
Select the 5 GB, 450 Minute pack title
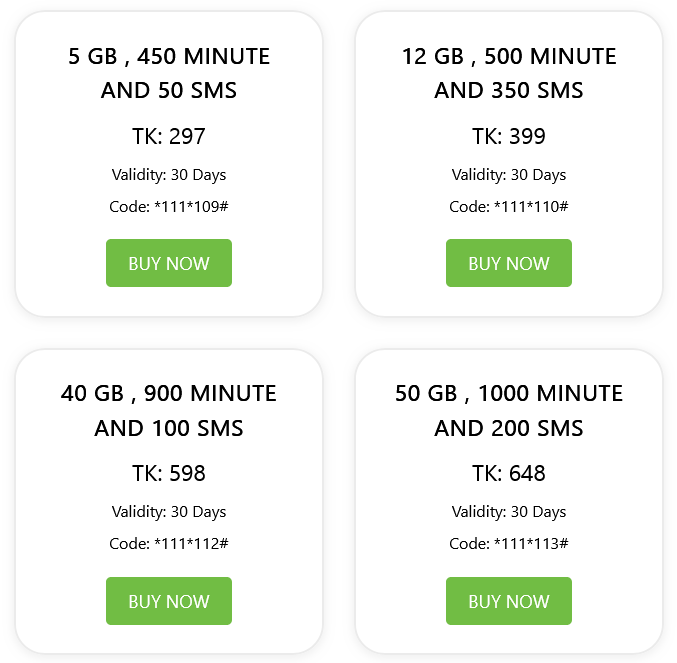tap(169, 73)
